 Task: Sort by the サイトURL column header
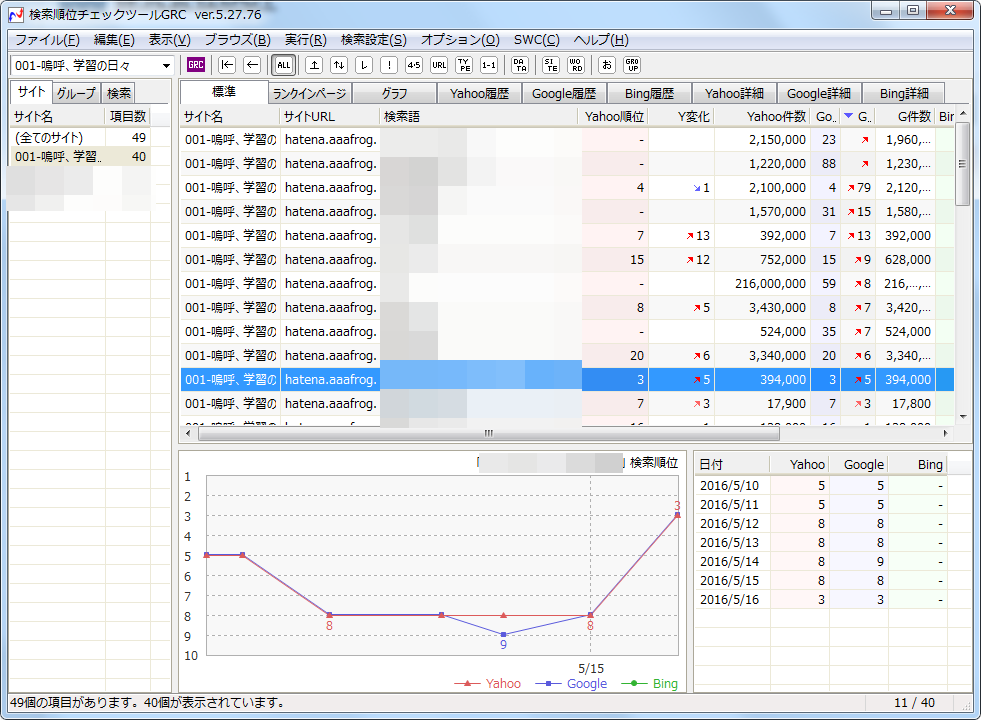pos(330,116)
